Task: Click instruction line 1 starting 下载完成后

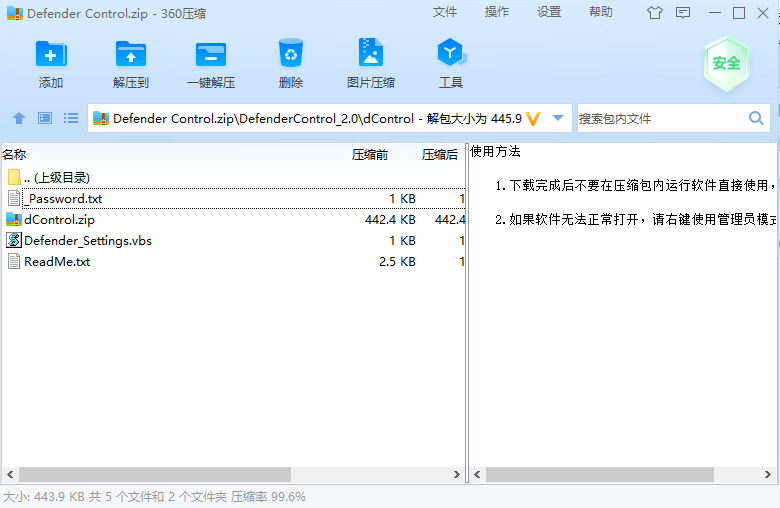Action: (635, 186)
